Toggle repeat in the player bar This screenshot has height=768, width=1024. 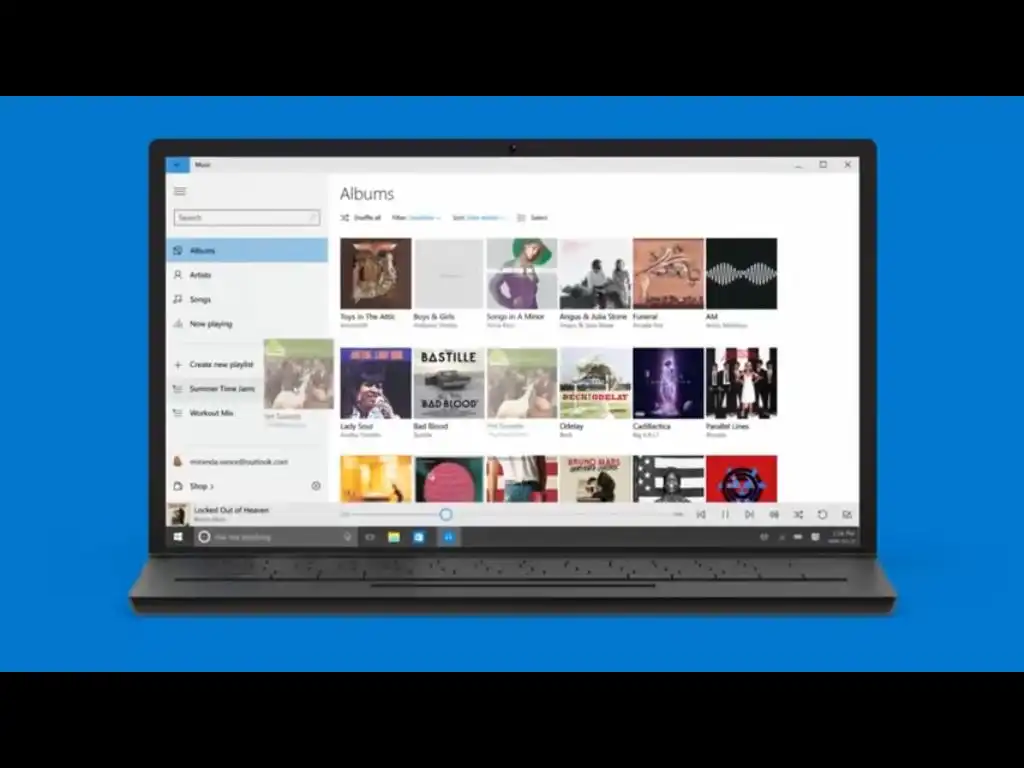click(x=822, y=515)
